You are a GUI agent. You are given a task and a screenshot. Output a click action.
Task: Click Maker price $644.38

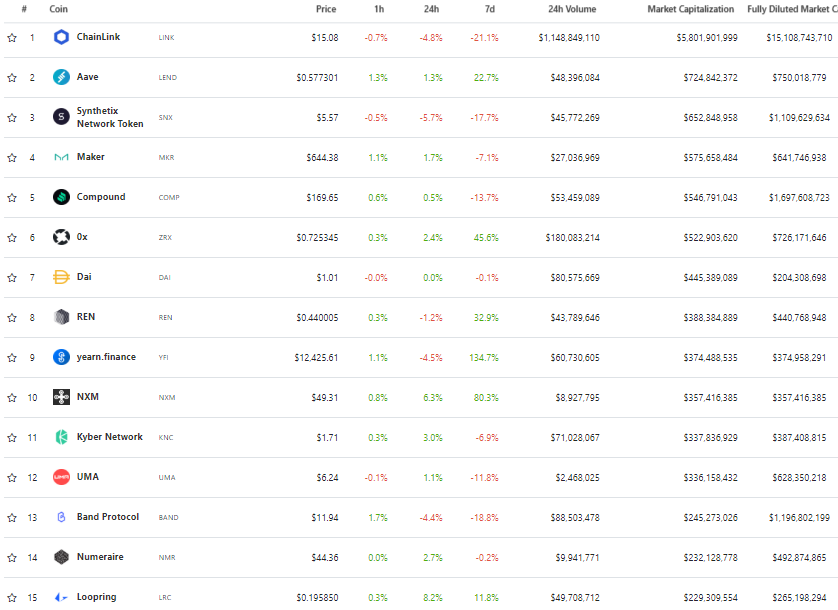(322, 158)
